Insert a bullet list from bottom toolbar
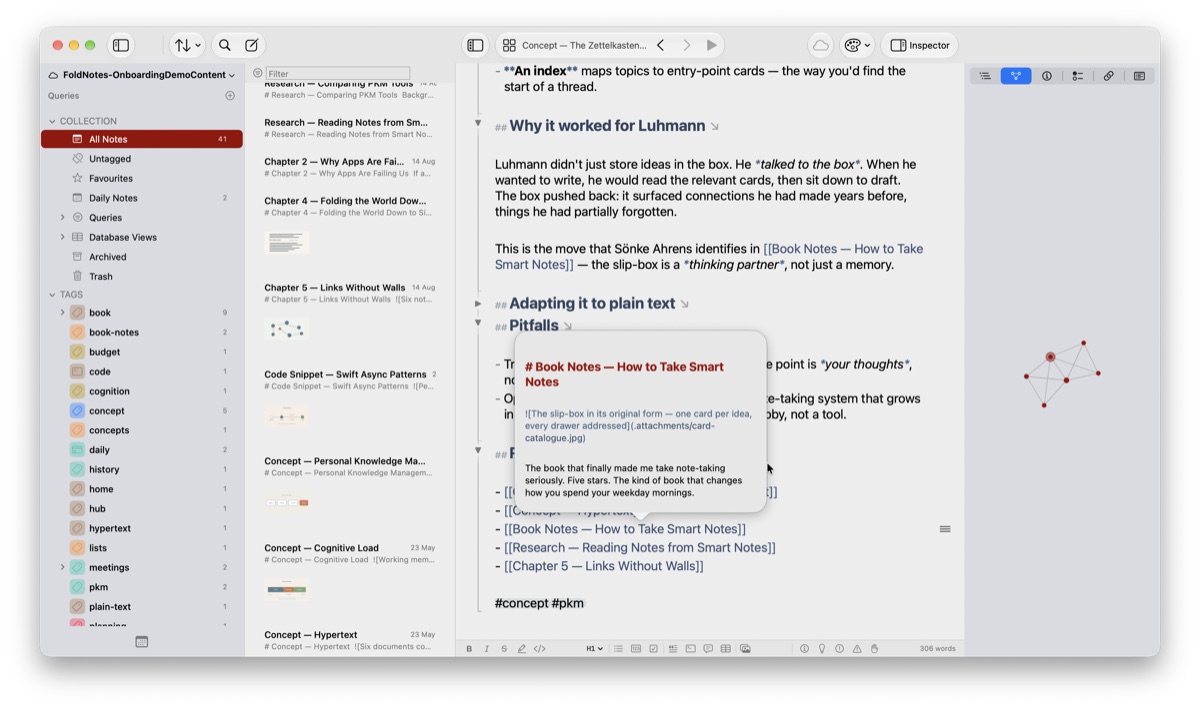Viewport: 1200px width, 709px height. [x=618, y=649]
